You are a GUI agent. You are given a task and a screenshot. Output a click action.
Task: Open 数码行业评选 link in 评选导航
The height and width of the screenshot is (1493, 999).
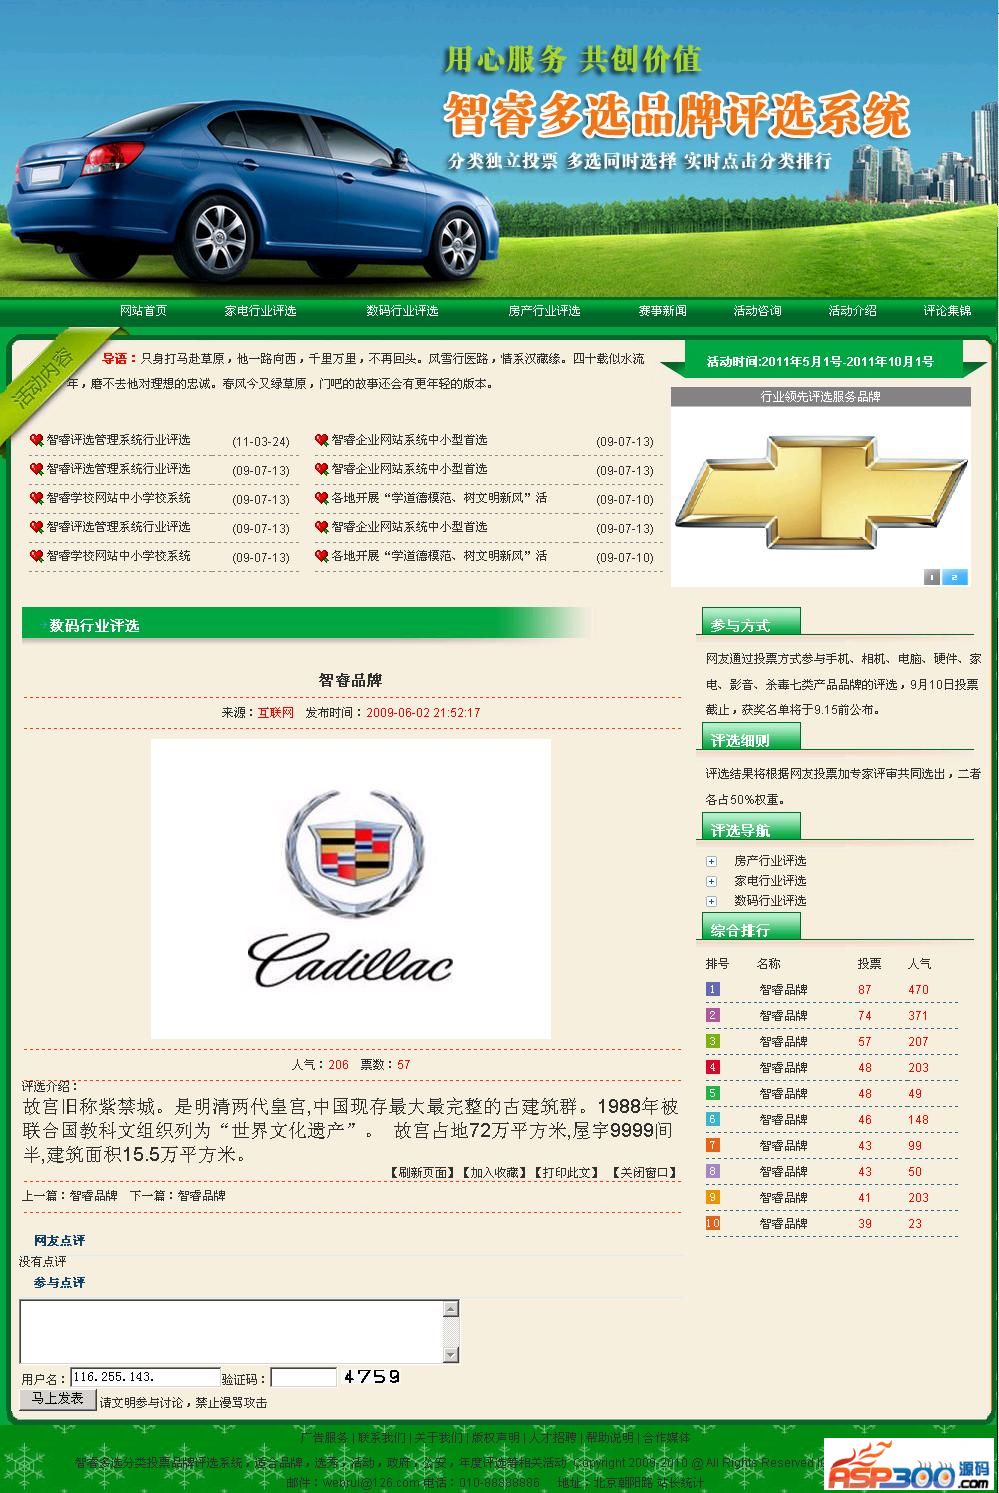[x=770, y=901]
